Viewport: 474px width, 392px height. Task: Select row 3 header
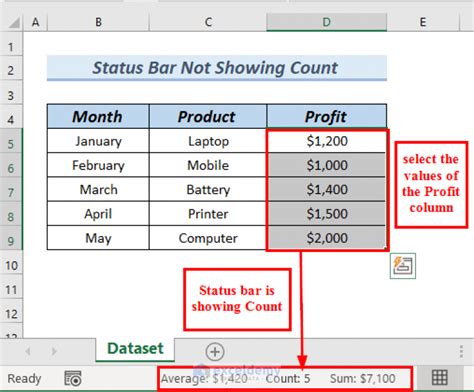[11, 93]
